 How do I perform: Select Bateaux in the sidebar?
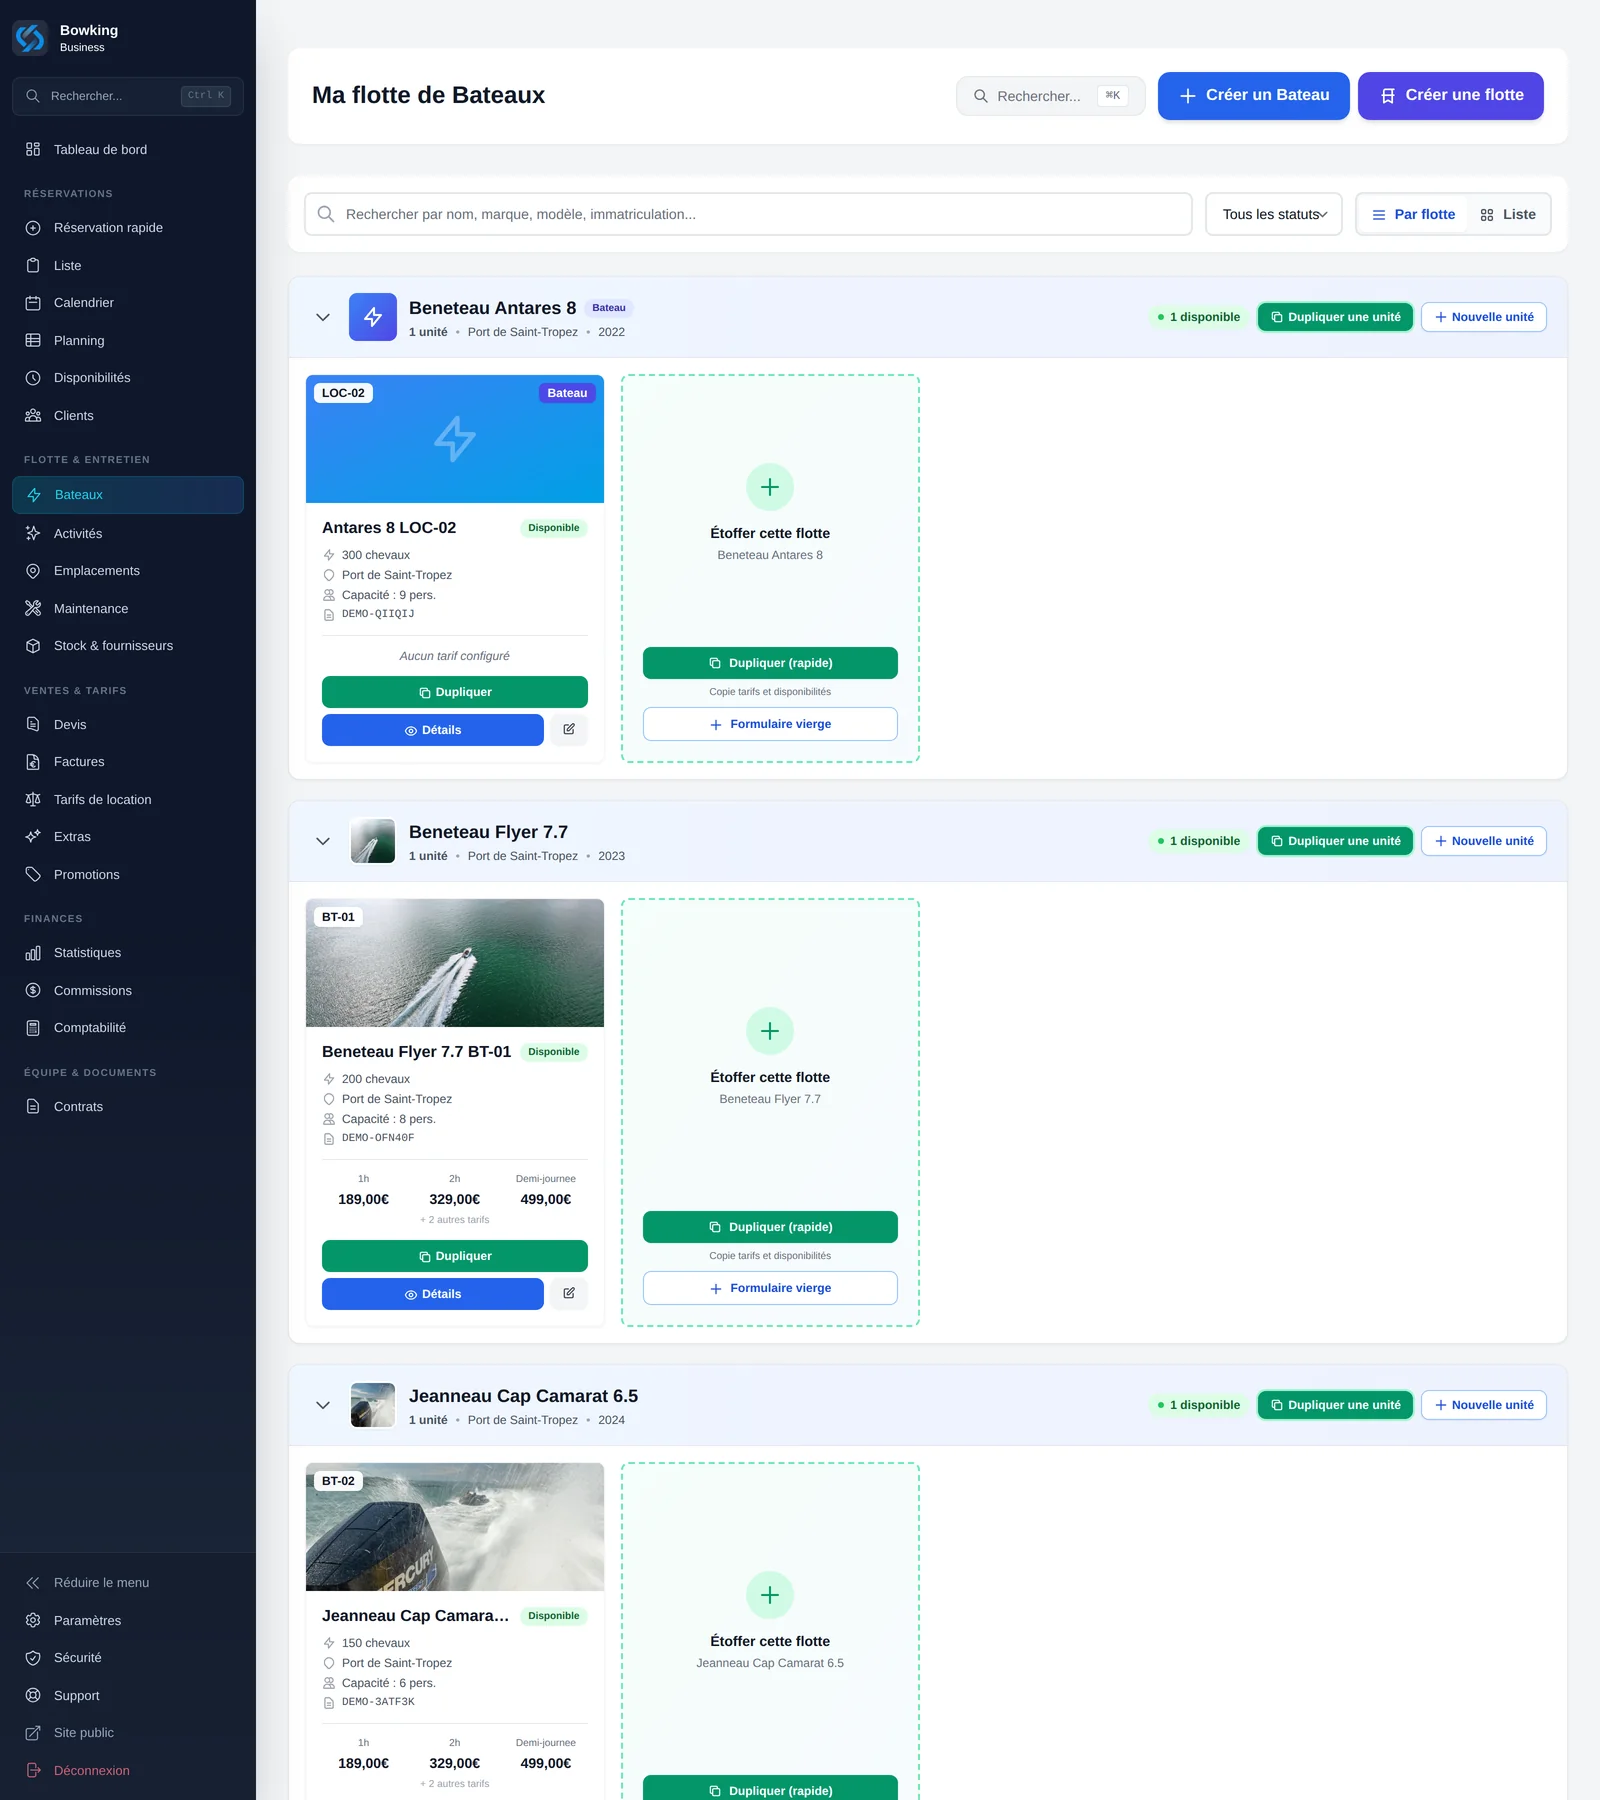coord(128,495)
